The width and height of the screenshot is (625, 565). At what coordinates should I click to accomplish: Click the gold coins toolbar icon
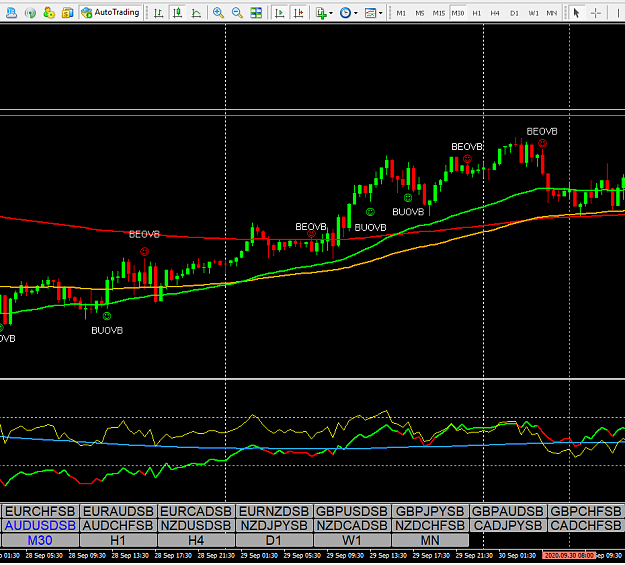click(49, 13)
